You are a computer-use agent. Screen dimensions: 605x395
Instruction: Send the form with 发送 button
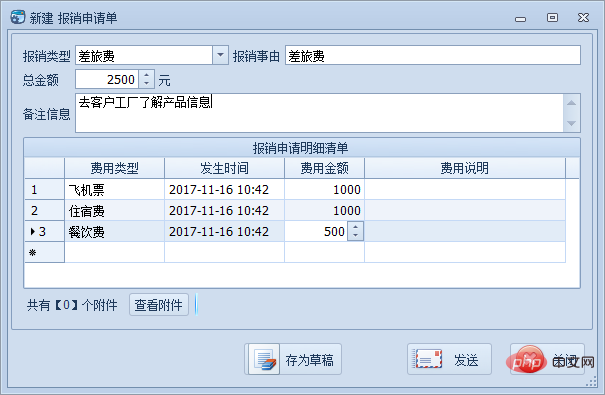[x=449, y=359]
